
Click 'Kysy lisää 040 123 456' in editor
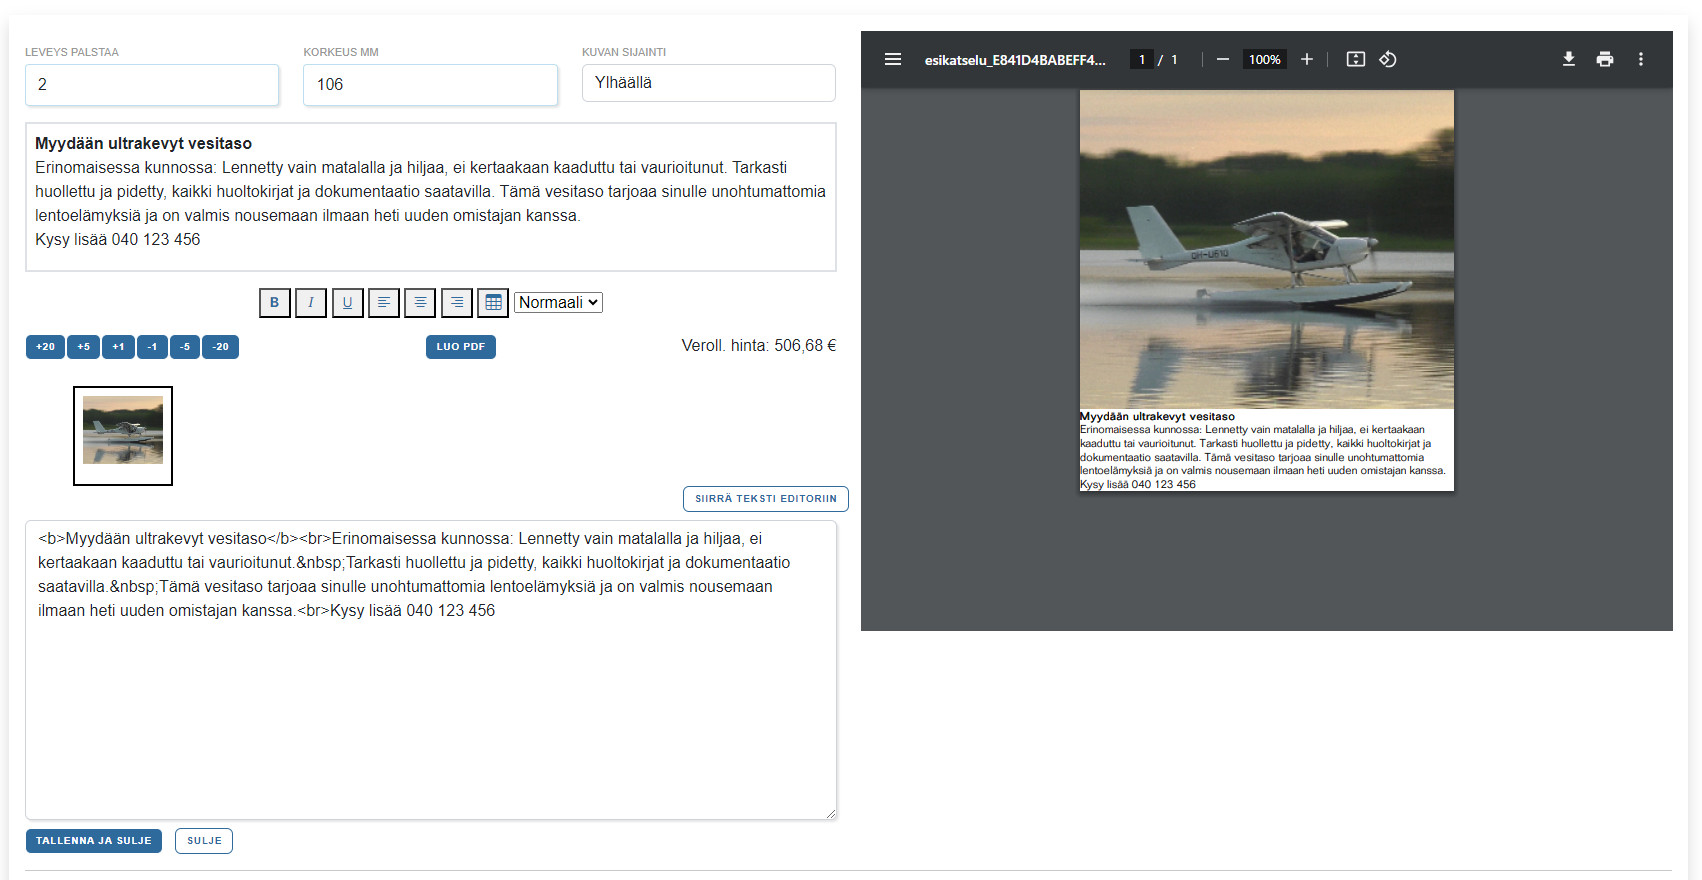coord(118,240)
